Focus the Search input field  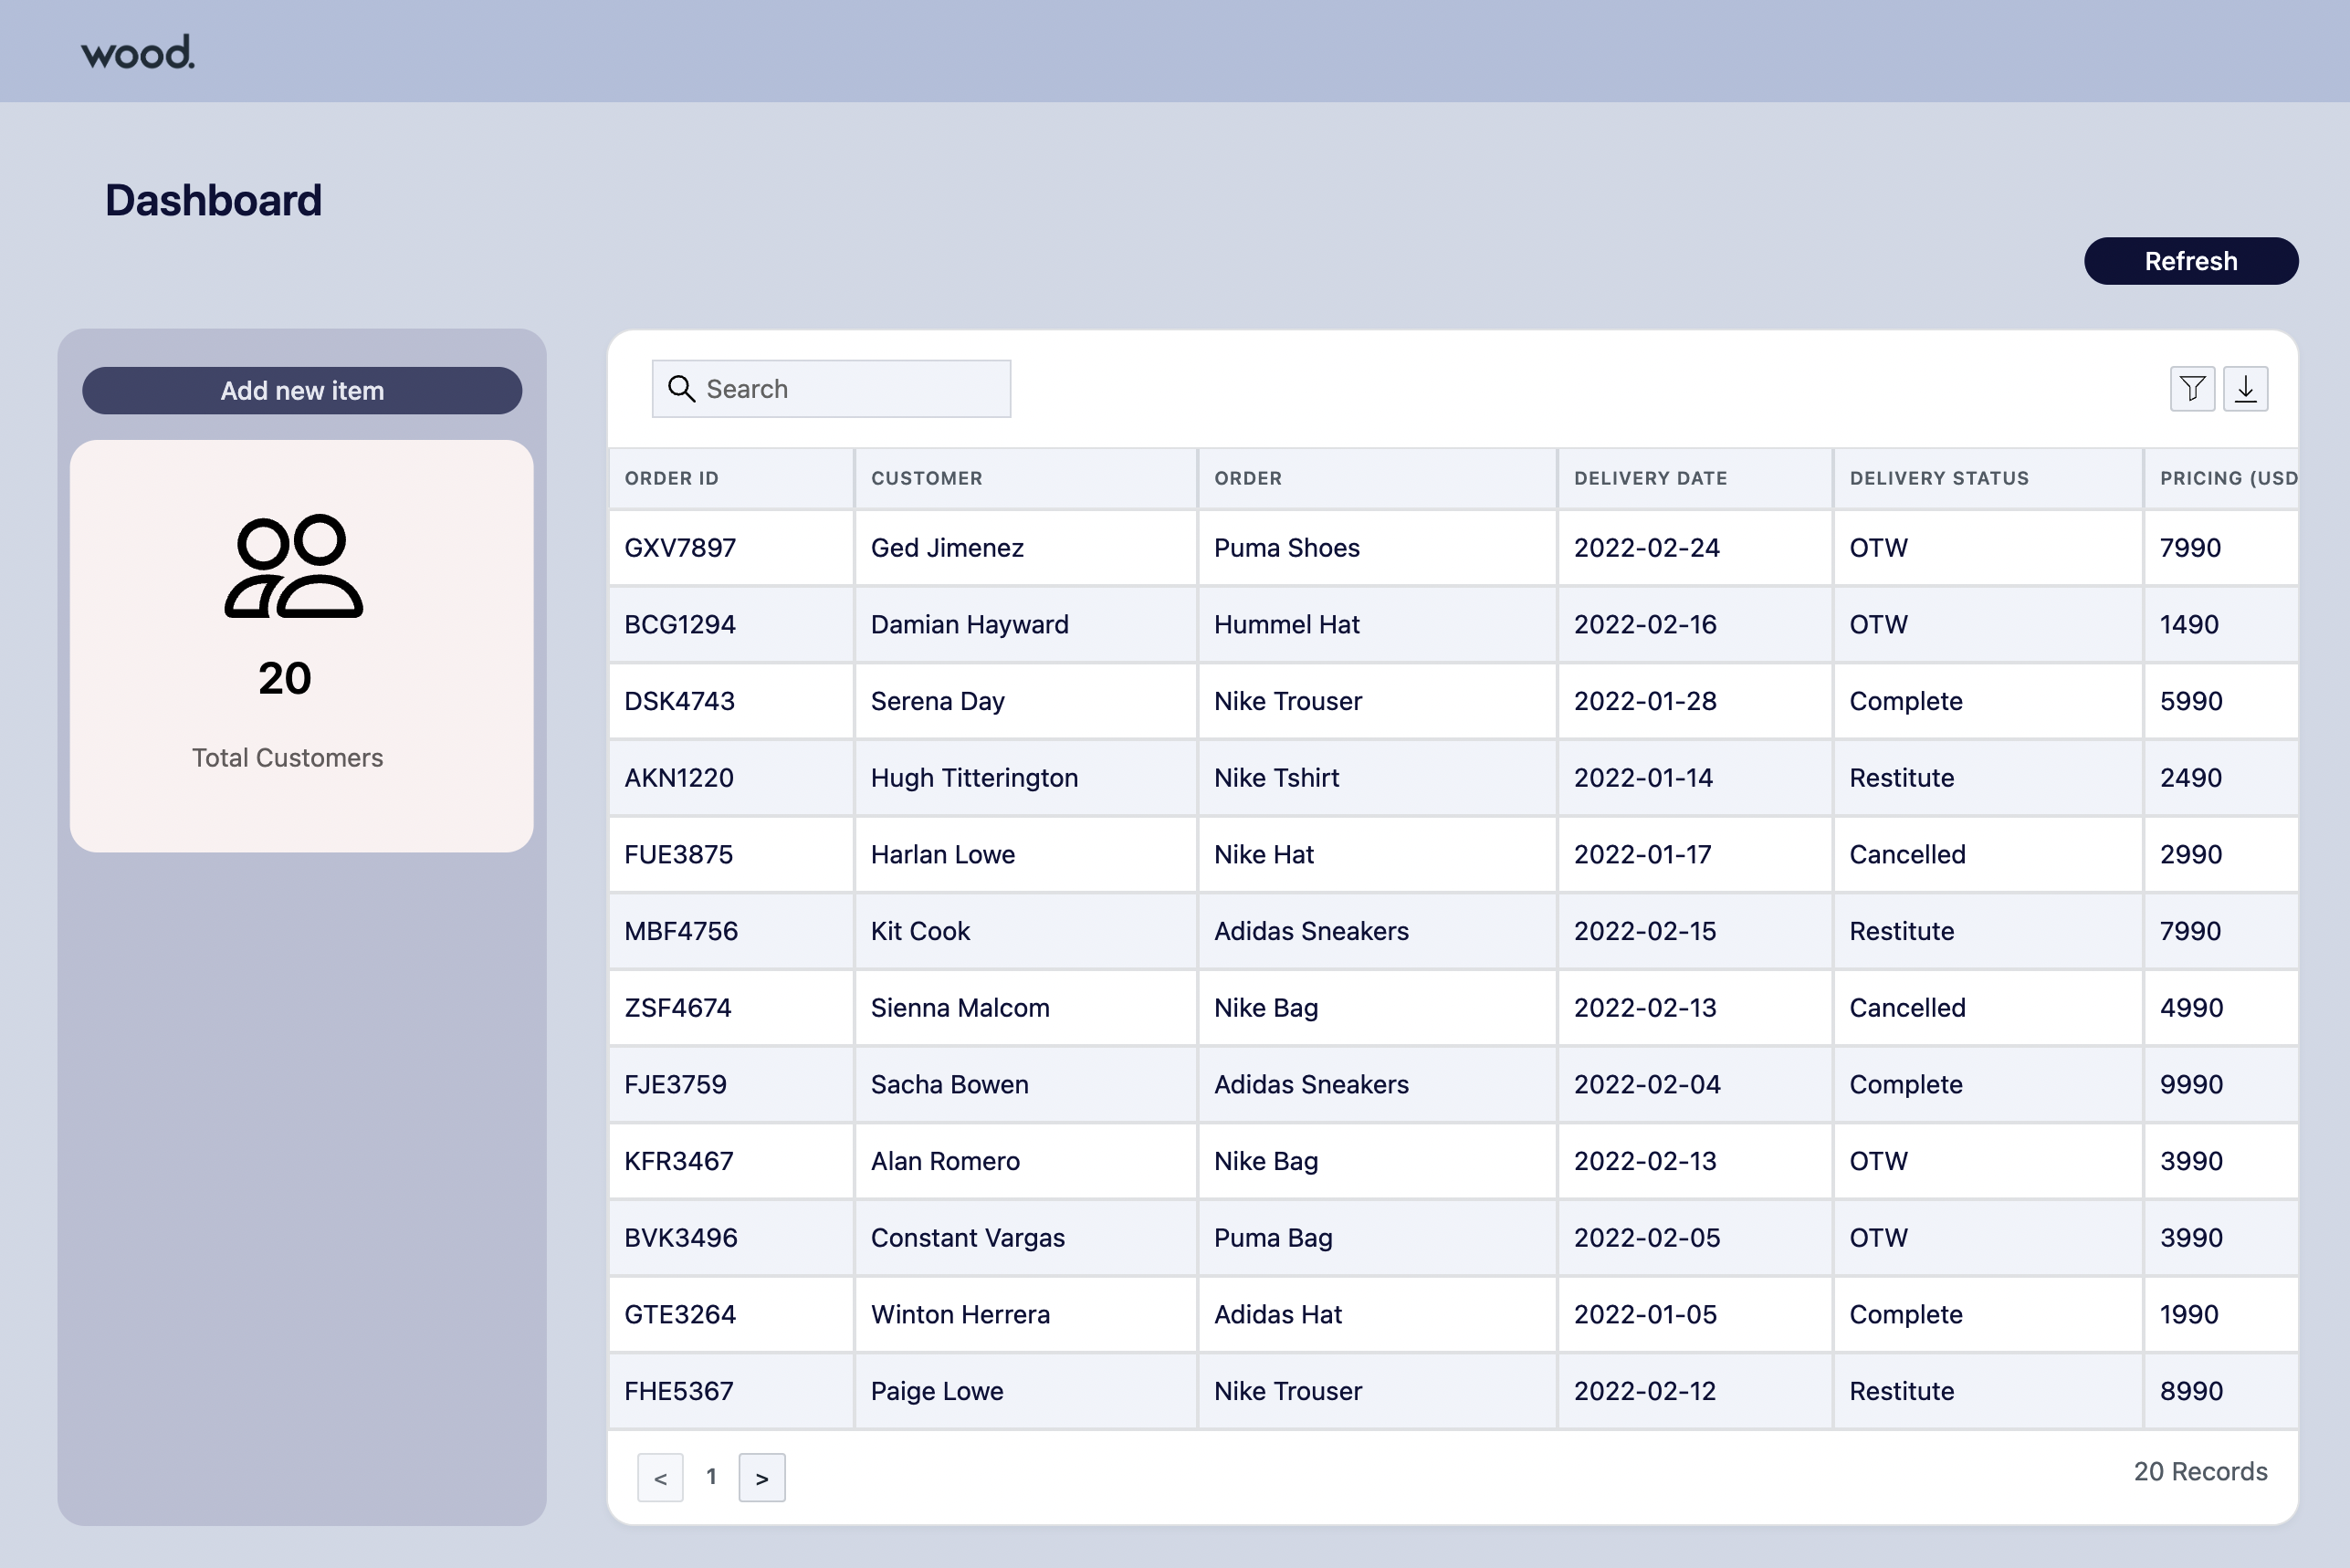click(850, 389)
